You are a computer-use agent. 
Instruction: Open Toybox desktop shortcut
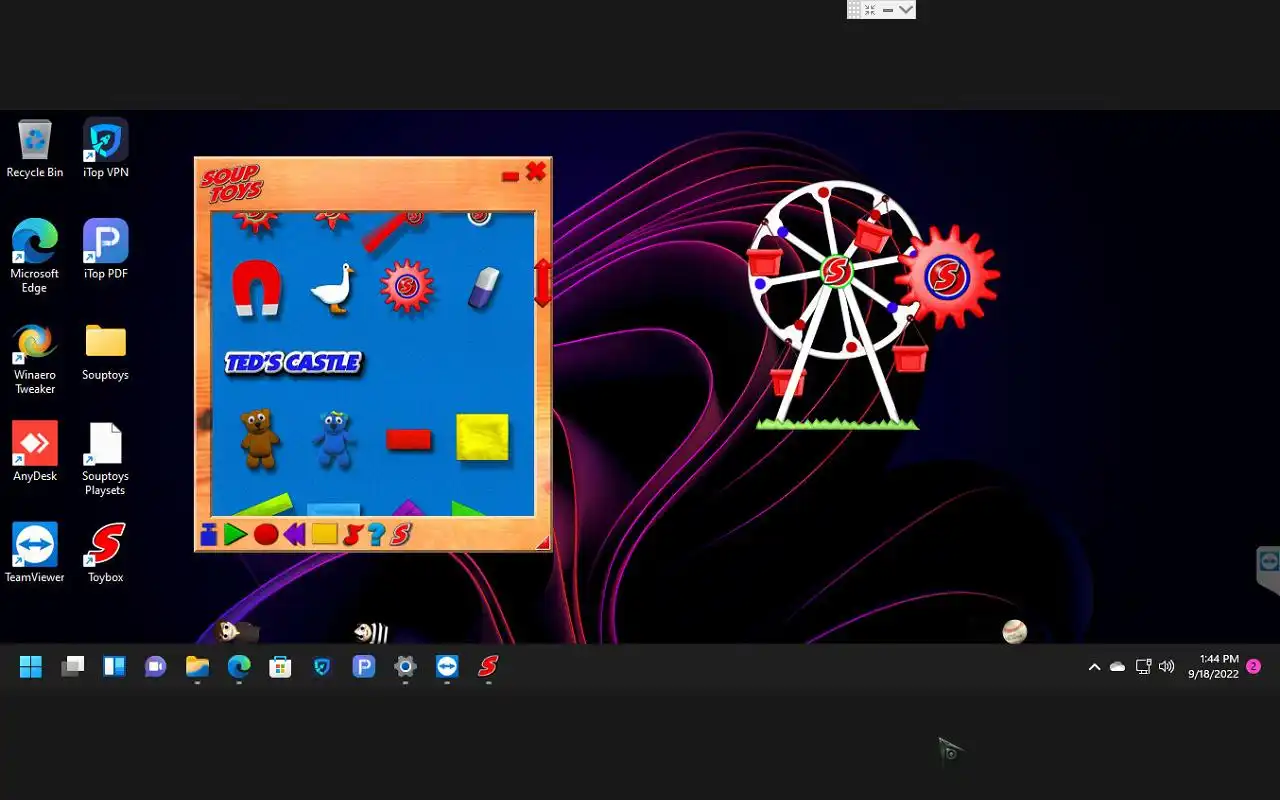[x=105, y=553]
